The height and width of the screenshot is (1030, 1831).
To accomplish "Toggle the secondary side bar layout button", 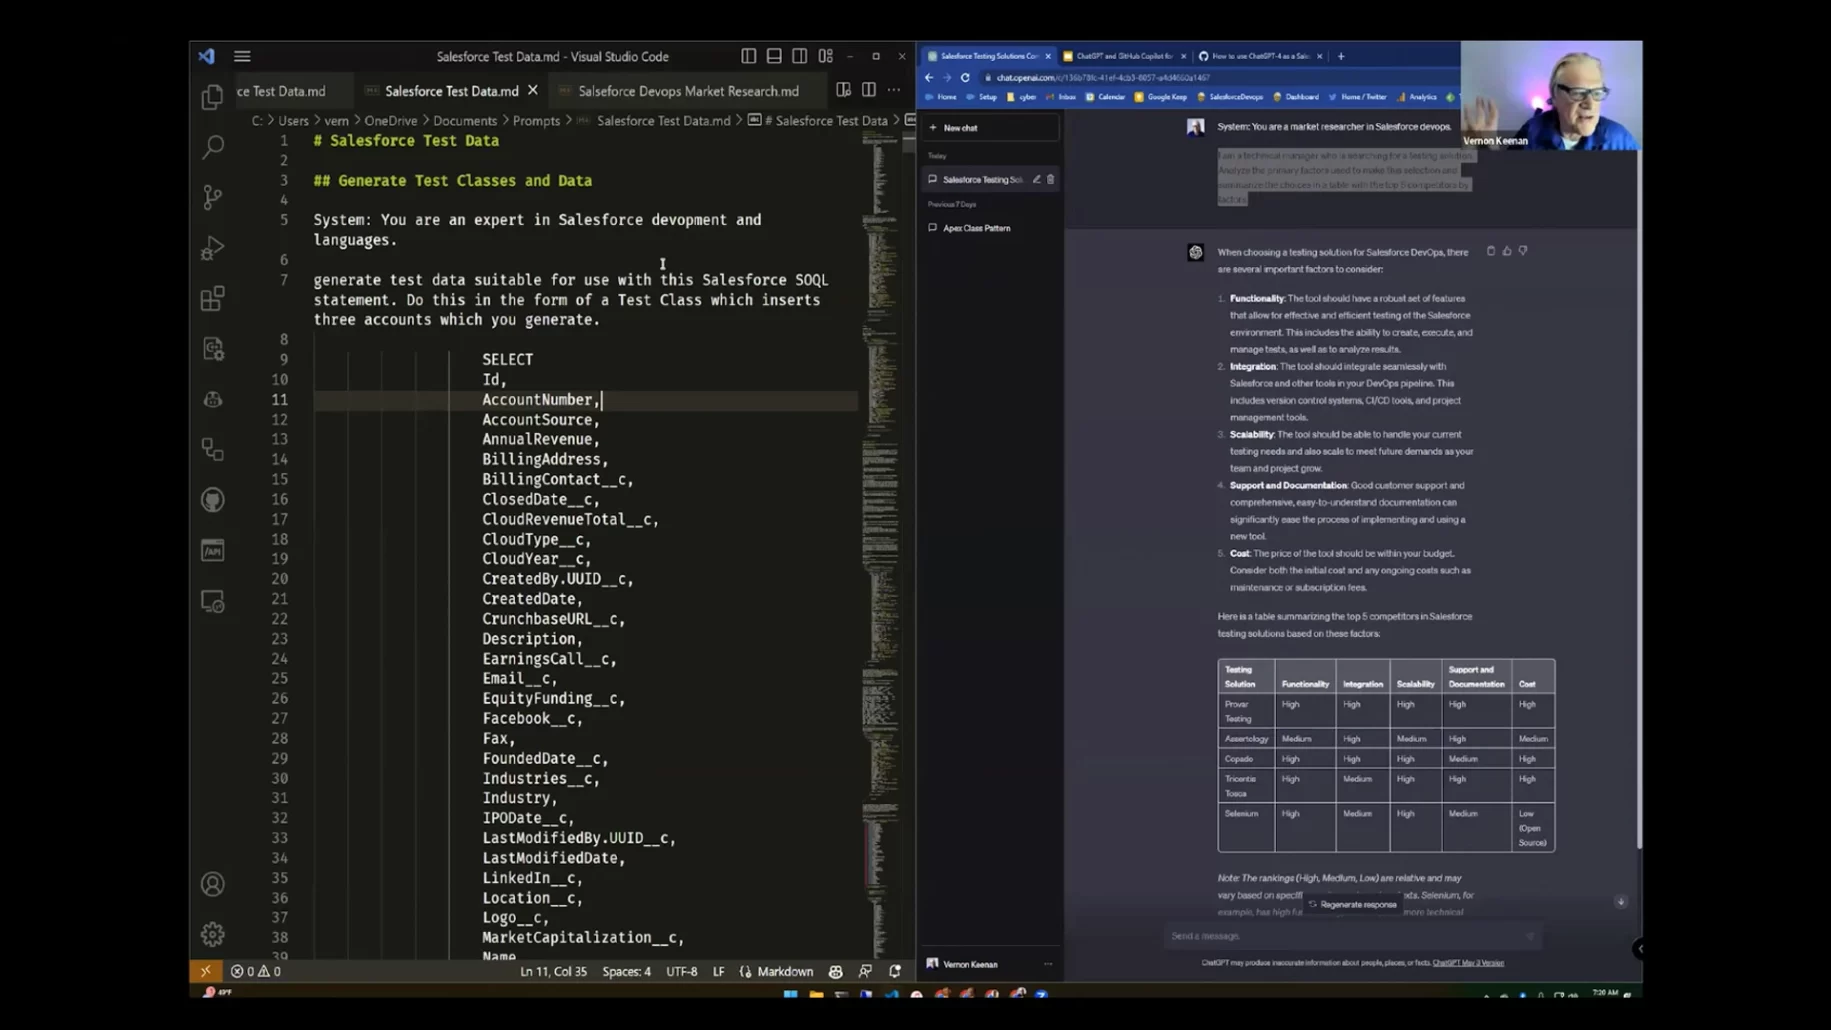I will 800,56.
